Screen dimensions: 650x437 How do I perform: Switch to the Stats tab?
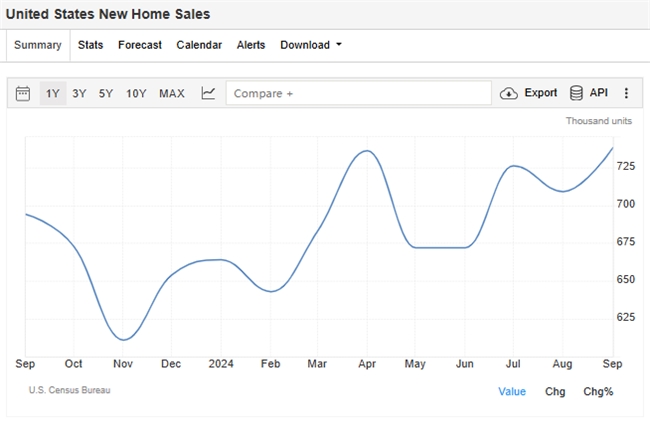(90, 45)
